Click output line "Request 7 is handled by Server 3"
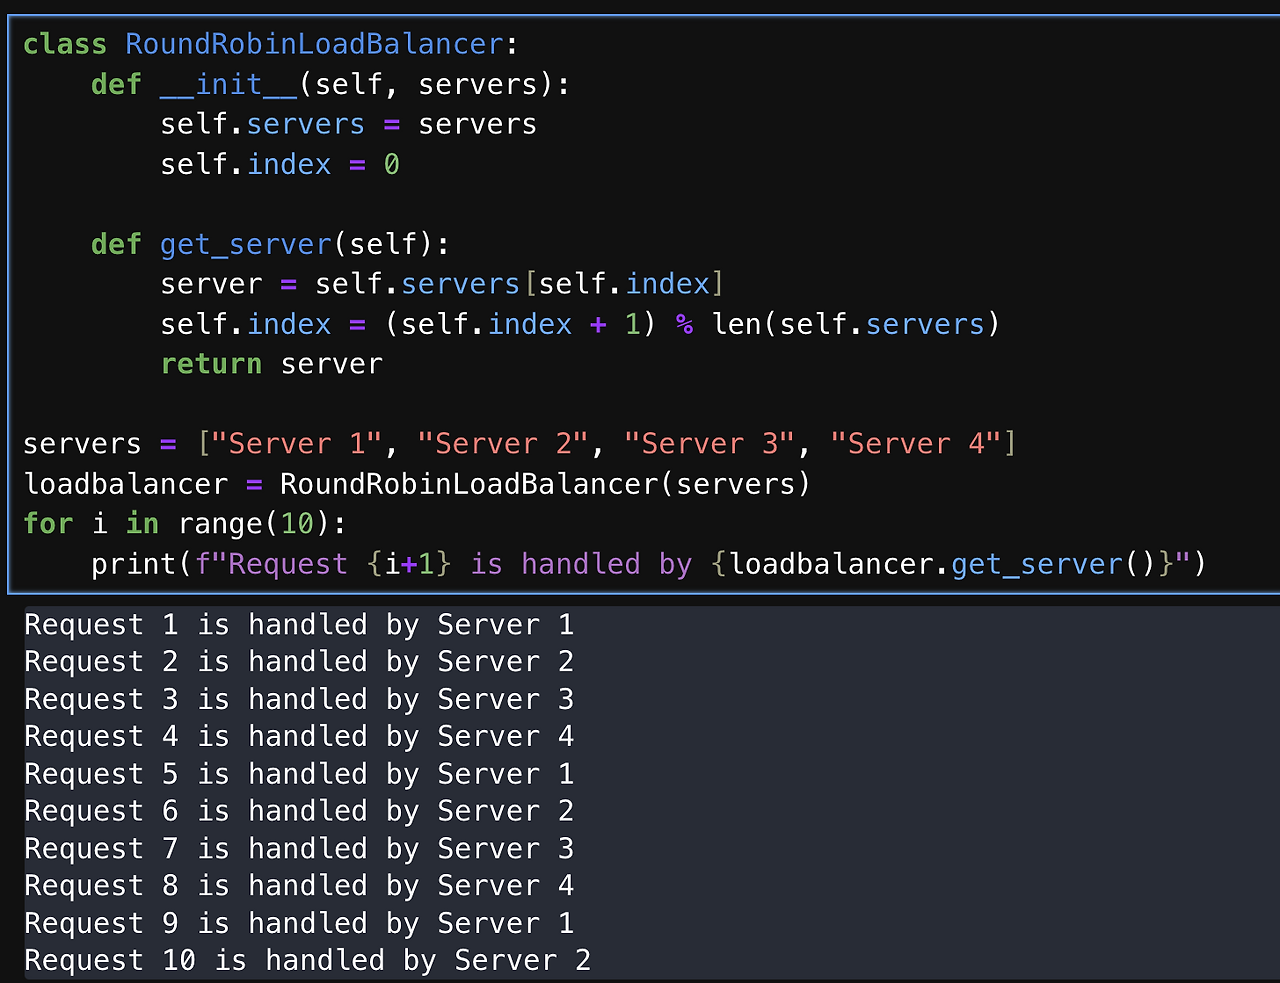Image resolution: width=1280 pixels, height=983 pixels. 299,849
